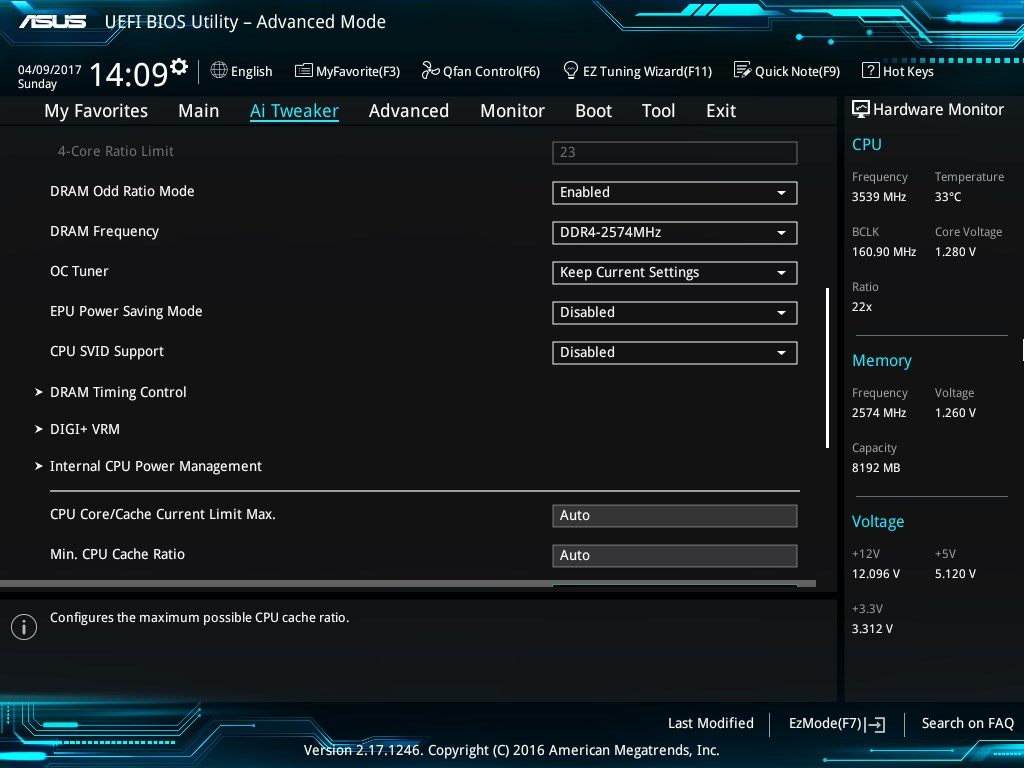Click the DRAM Frequency label
Screen dimensions: 1024x768
pyautogui.click(x=104, y=231)
